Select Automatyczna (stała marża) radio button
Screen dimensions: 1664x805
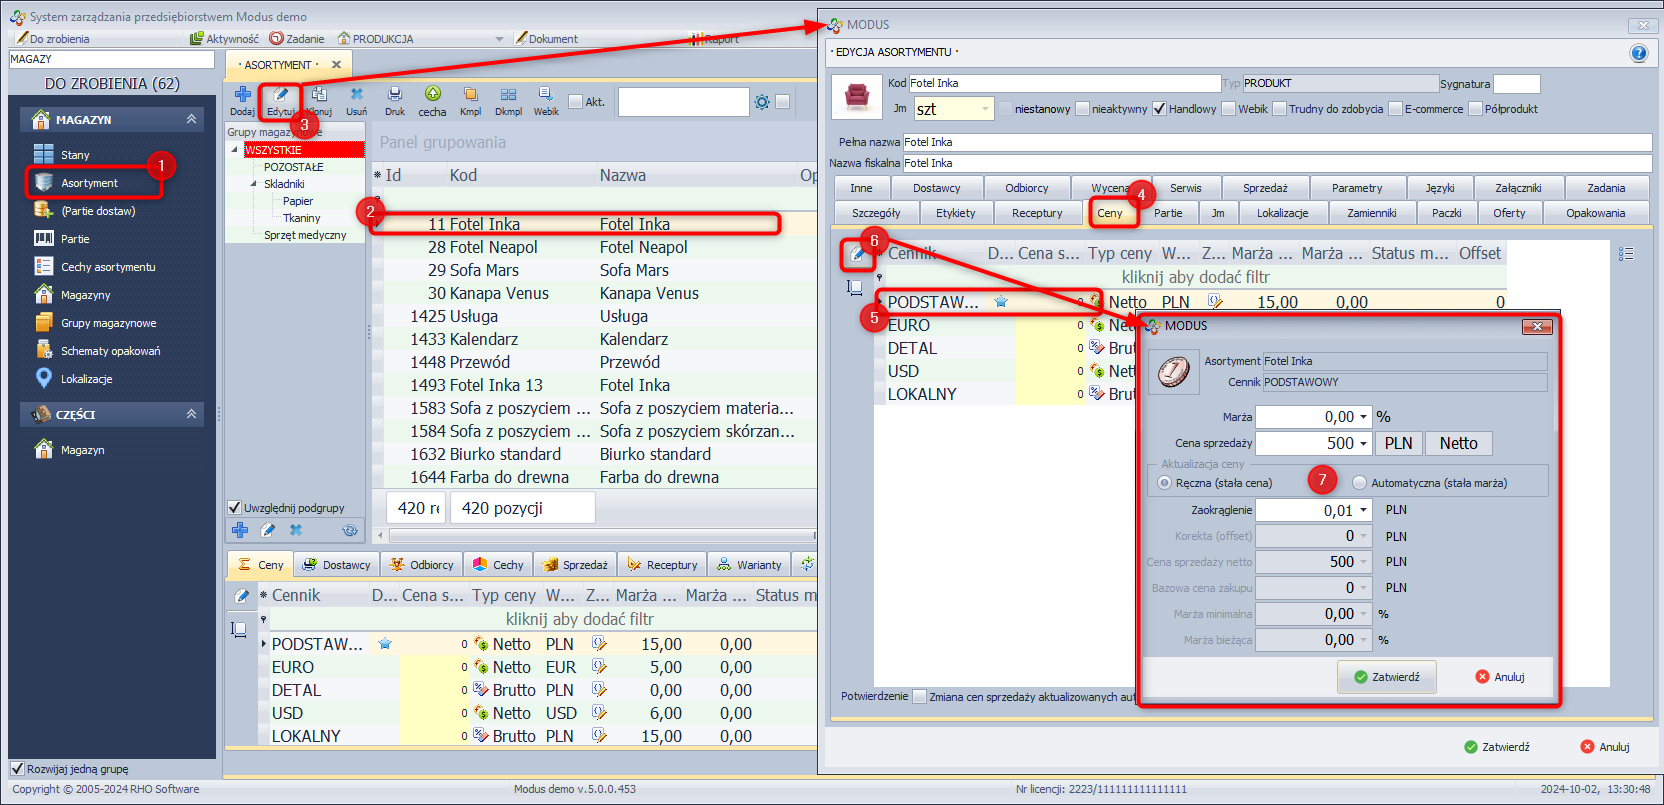pyautogui.click(x=1359, y=483)
